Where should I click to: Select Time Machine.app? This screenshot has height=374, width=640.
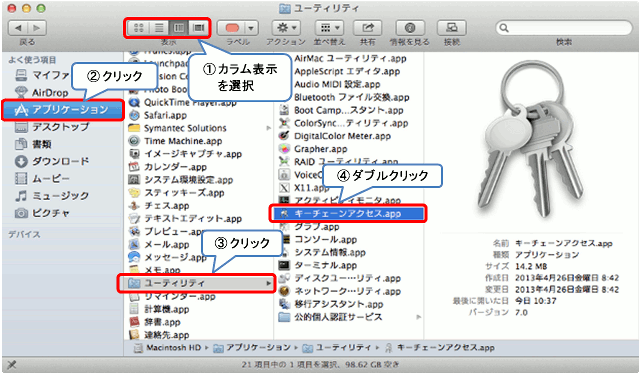coord(176,141)
